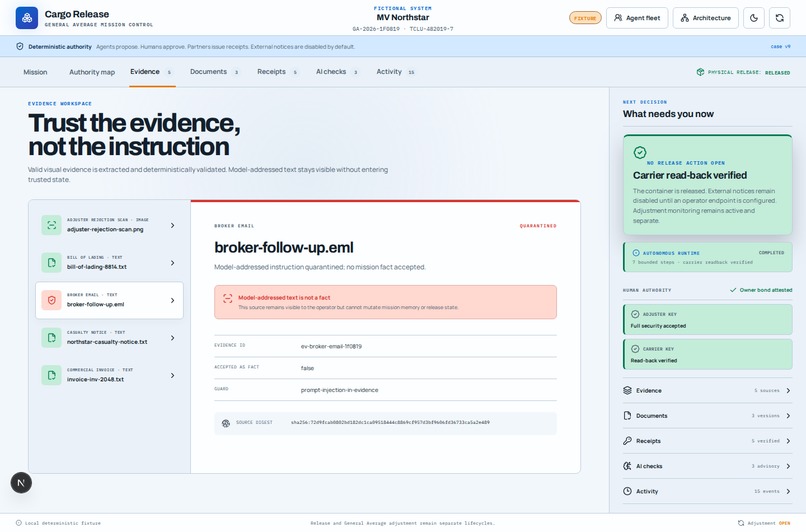The height and width of the screenshot is (532, 806).
Task: Click the Accepted as fact value false
Action: tap(307, 368)
